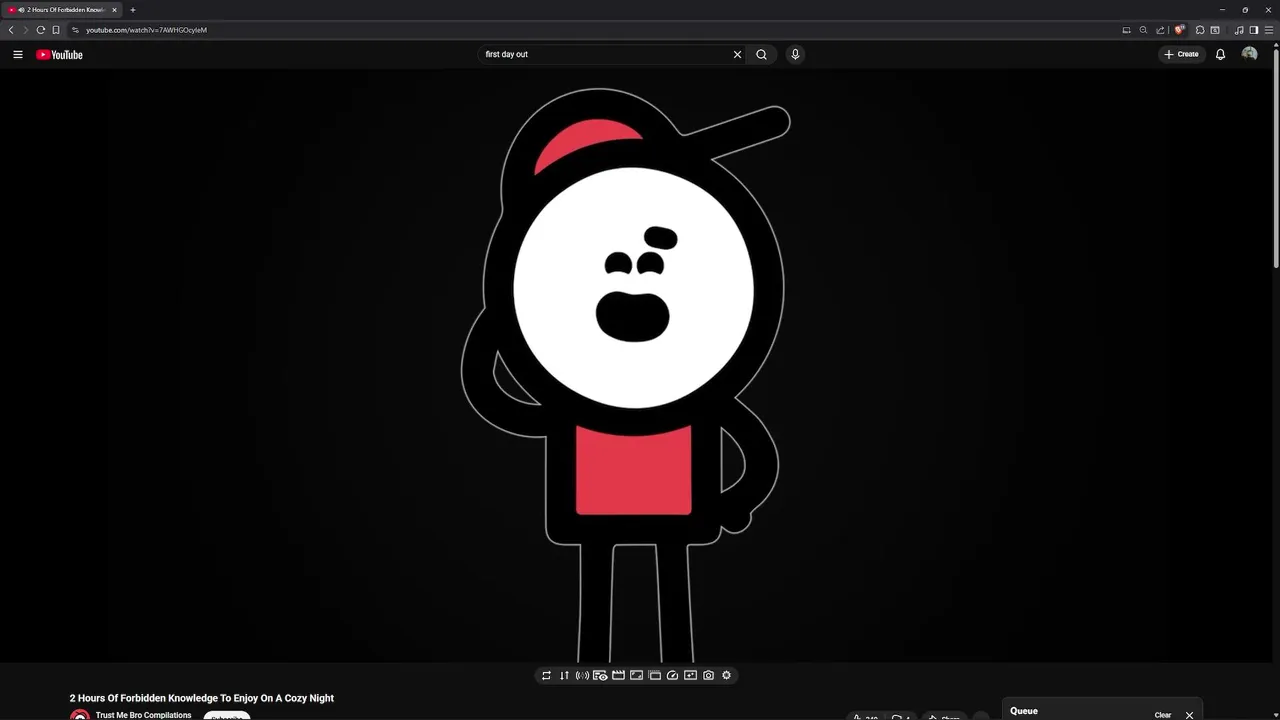The image size is (1280, 720).
Task: Open the Brave Shields lion icon
Action: [x=1180, y=30]
